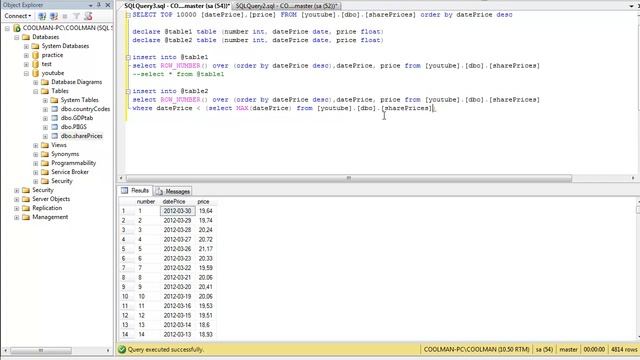Collapse the Databases node
Screen dimensions: 640x360
pos(17,37)
